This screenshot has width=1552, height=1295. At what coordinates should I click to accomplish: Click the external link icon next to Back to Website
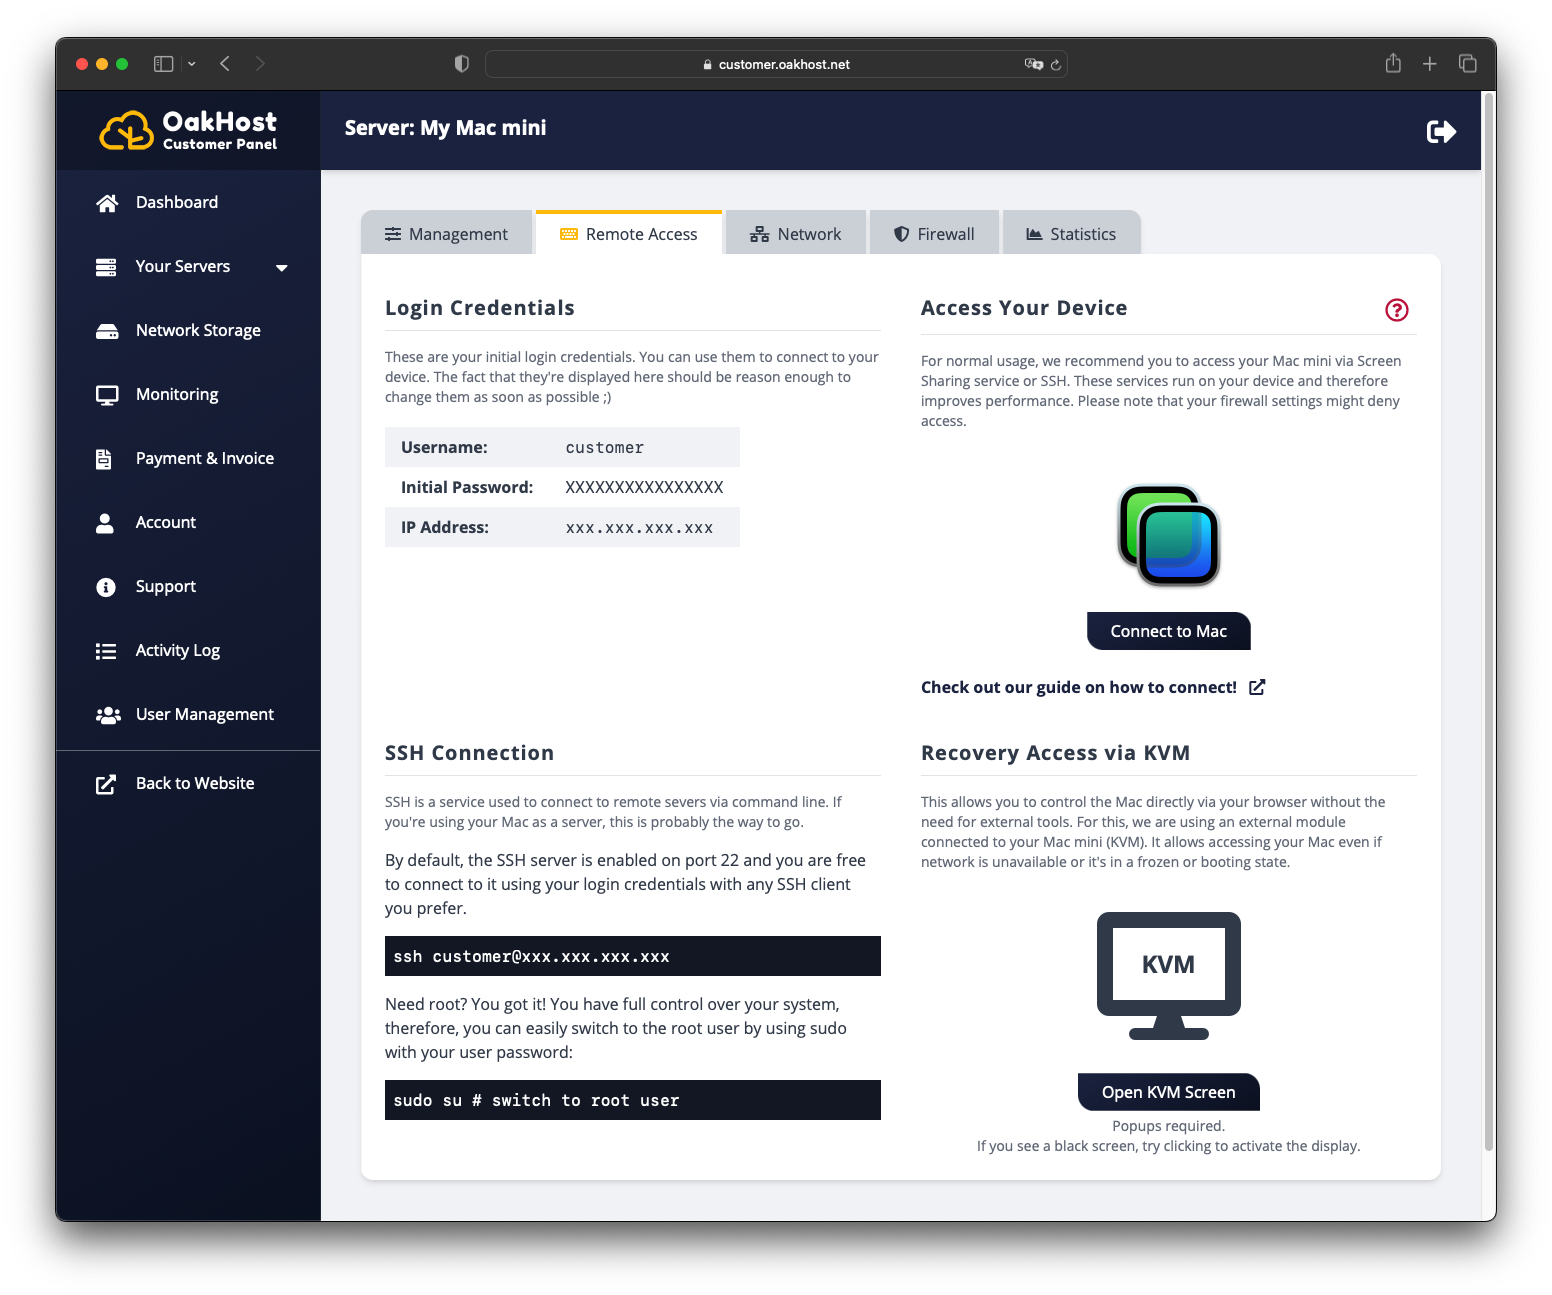coord(106,784)
